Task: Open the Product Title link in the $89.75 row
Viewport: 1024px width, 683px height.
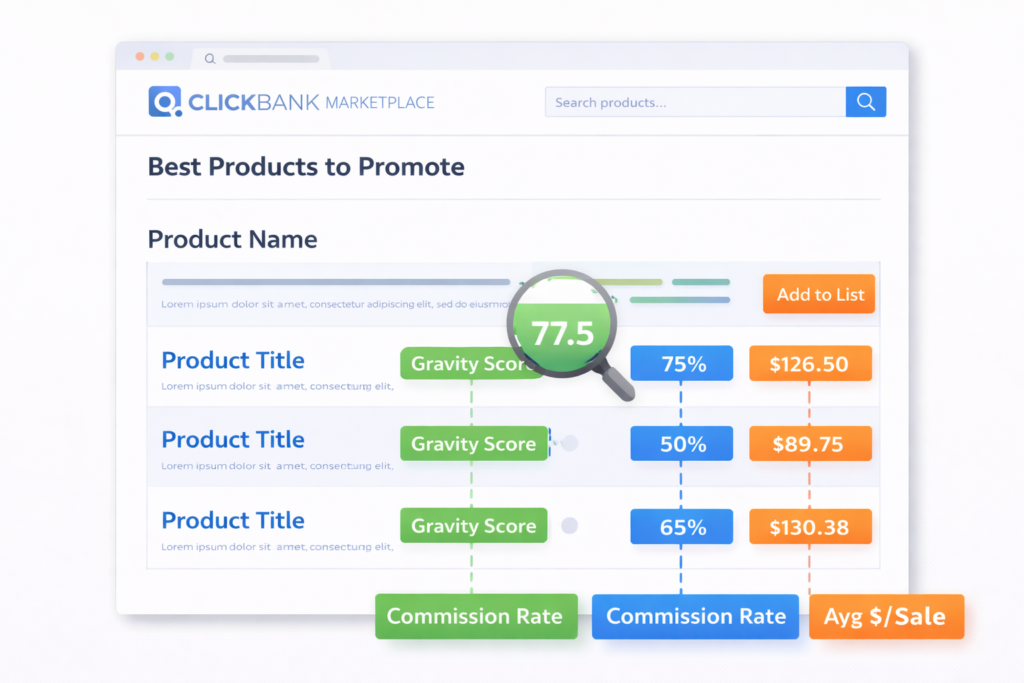Action: [233, 440]
